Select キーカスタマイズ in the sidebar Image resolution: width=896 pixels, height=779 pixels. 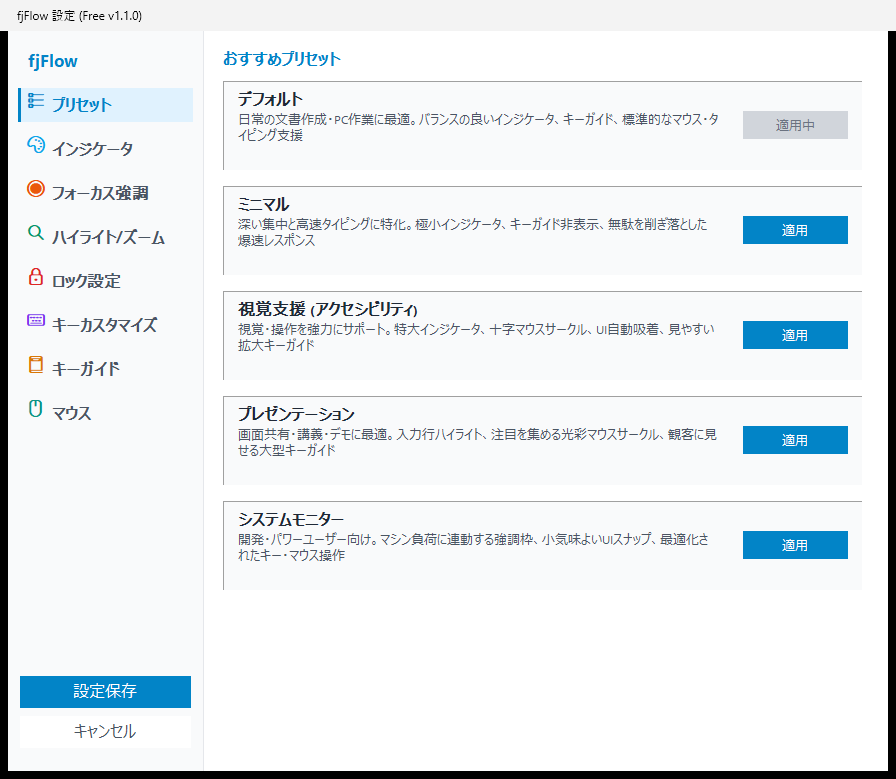pos(106,325)
